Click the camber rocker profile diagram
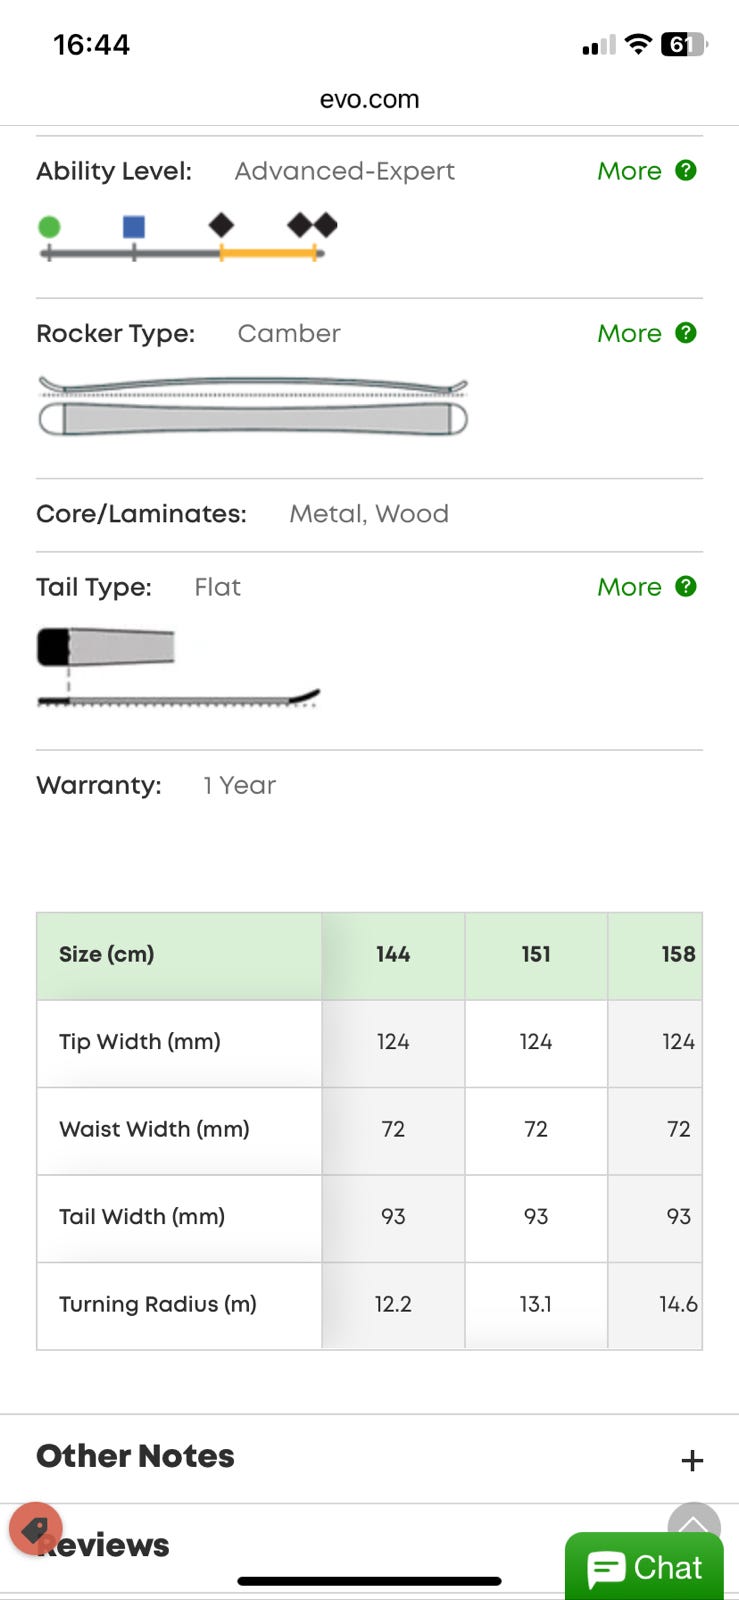The width and height of the screenshot is (739, 1600). tap(252, 405)
